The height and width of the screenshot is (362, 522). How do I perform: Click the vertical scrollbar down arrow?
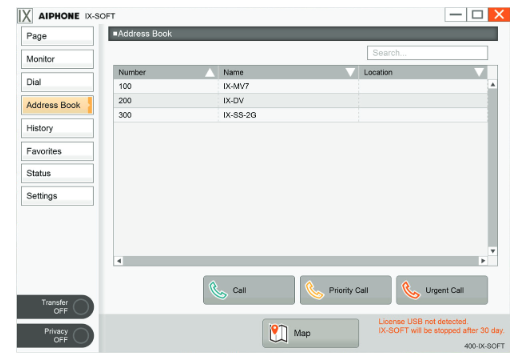coord(493,251)
